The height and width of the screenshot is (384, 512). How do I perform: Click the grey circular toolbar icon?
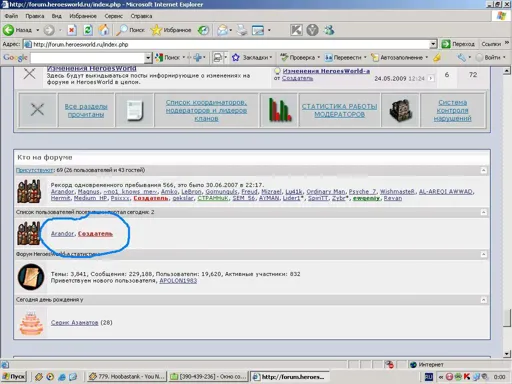(x=312, y=30)
